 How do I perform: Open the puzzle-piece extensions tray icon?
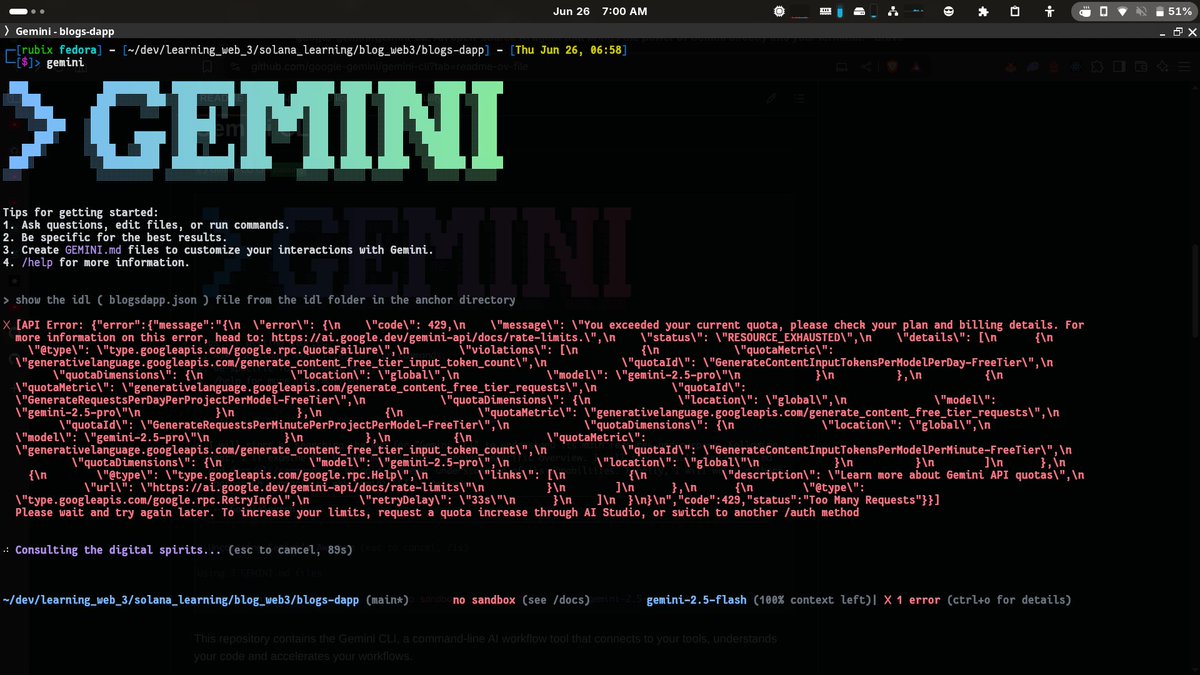[982, 11]
